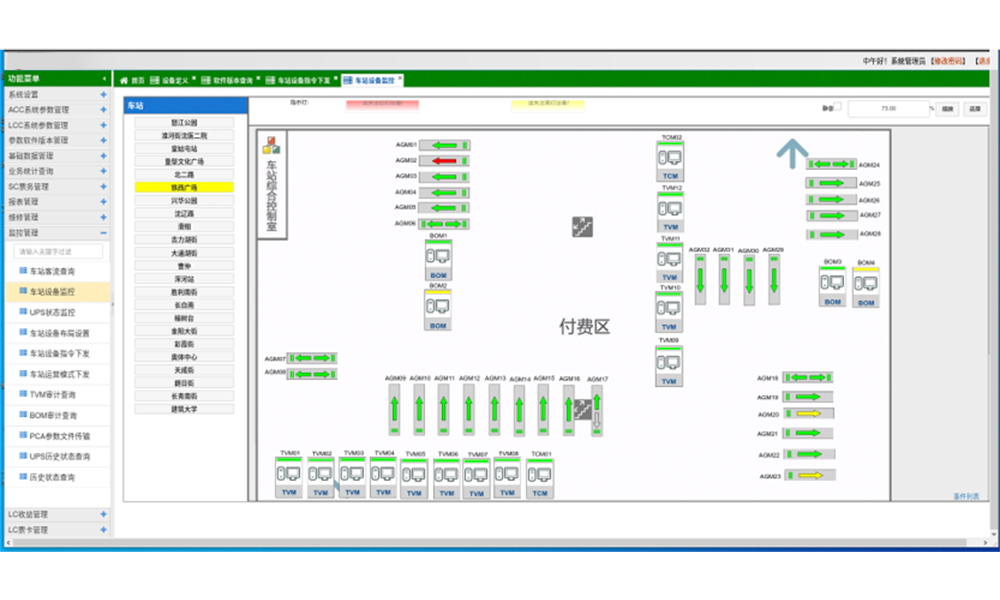Click the AGM24 bidirectional gate icon

[x=831, y=164]
